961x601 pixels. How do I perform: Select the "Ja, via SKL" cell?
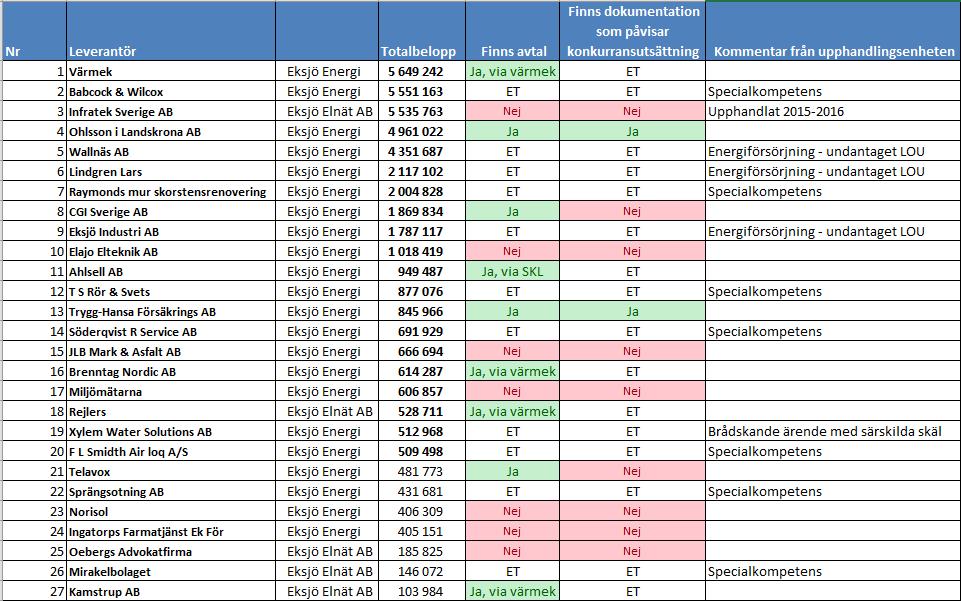(x=512, y=272)
